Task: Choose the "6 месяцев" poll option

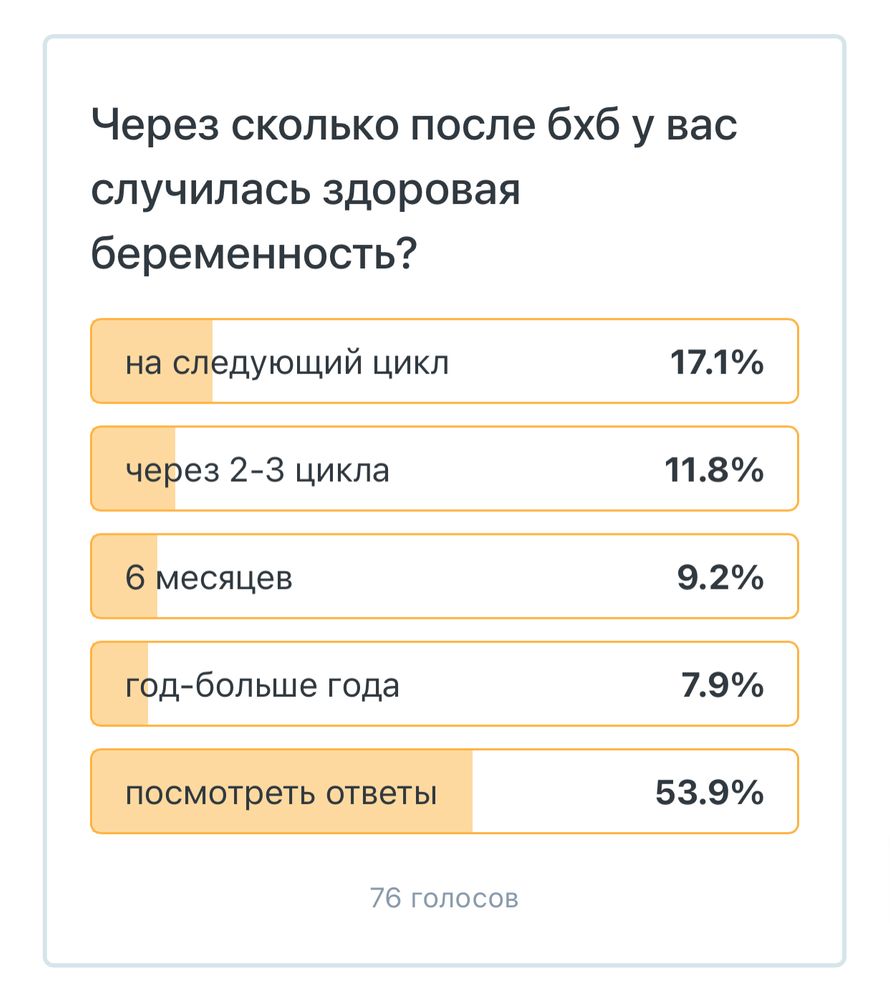Action: (x=445, y=576)
